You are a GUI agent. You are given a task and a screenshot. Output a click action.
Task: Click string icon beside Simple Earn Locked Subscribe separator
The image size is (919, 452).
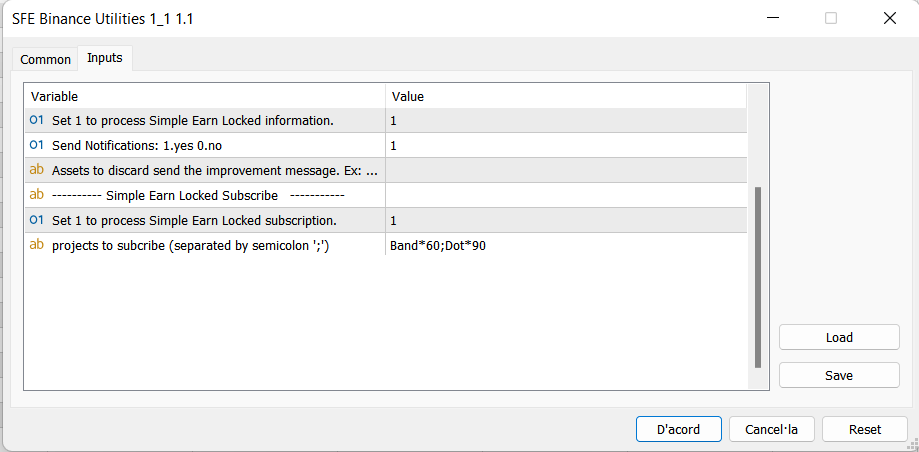coord(36,195)
